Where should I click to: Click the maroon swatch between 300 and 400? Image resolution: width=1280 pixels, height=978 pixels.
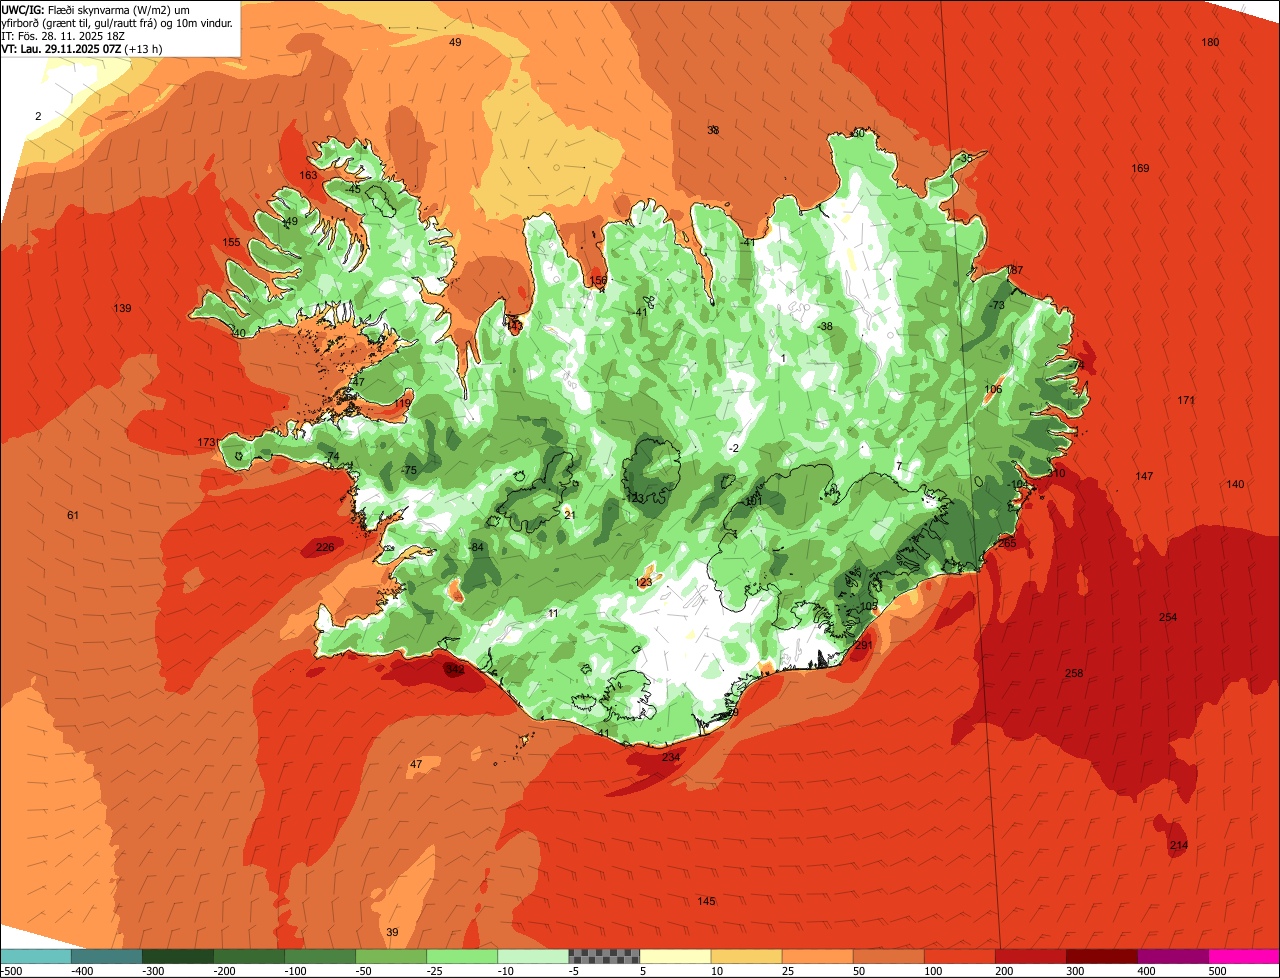[1101, 955]
